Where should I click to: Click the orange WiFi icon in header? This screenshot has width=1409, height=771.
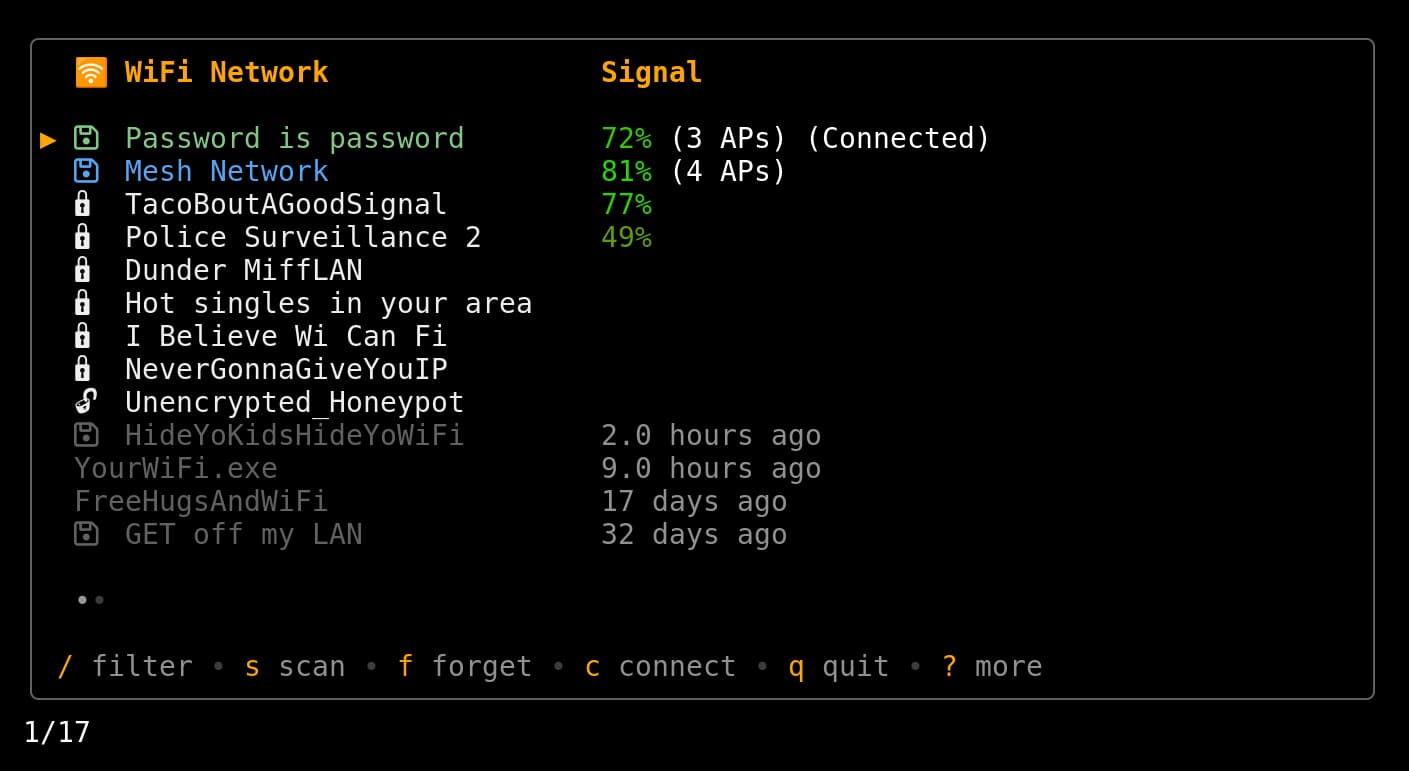tap(91, 72)
